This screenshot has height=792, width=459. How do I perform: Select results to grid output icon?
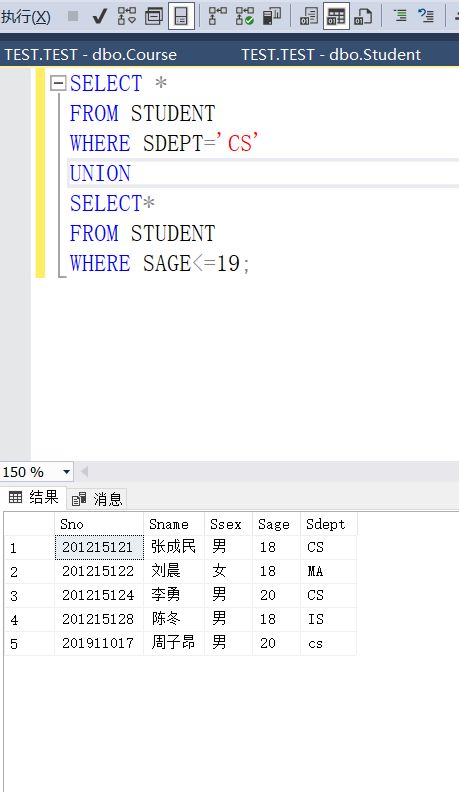336,16
